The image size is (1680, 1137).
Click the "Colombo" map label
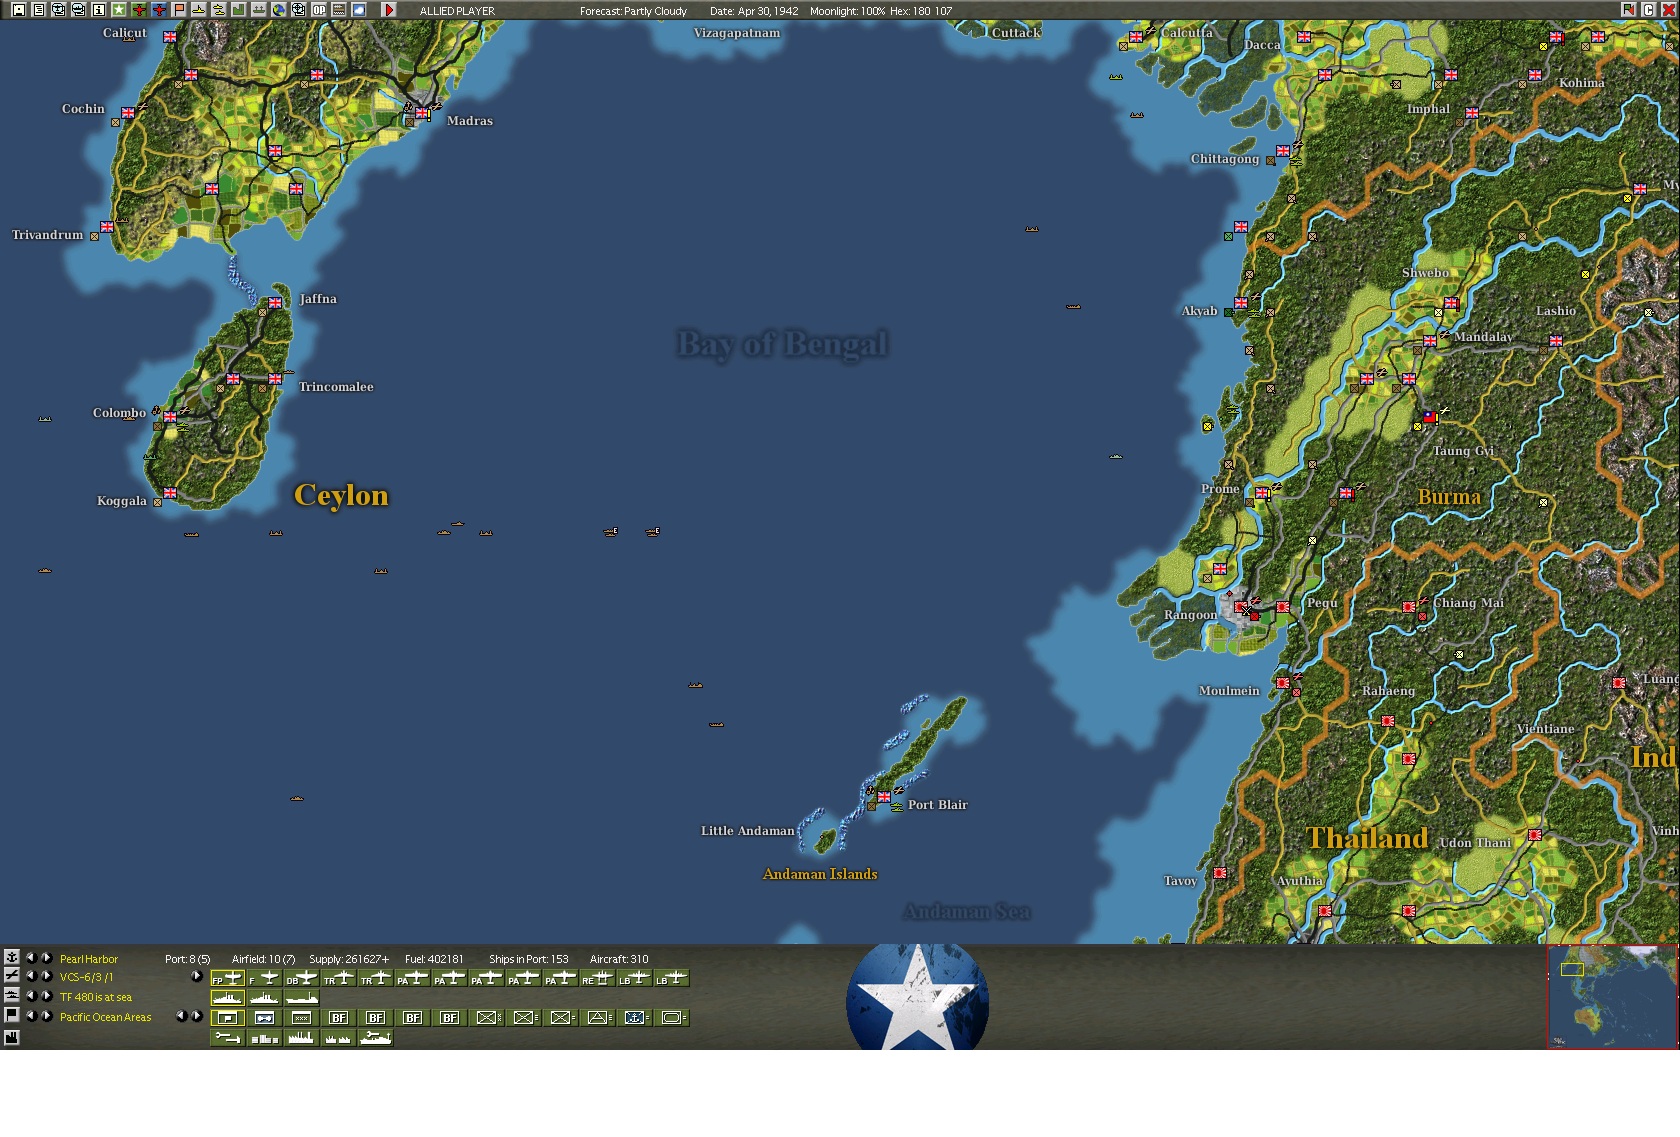119,413
